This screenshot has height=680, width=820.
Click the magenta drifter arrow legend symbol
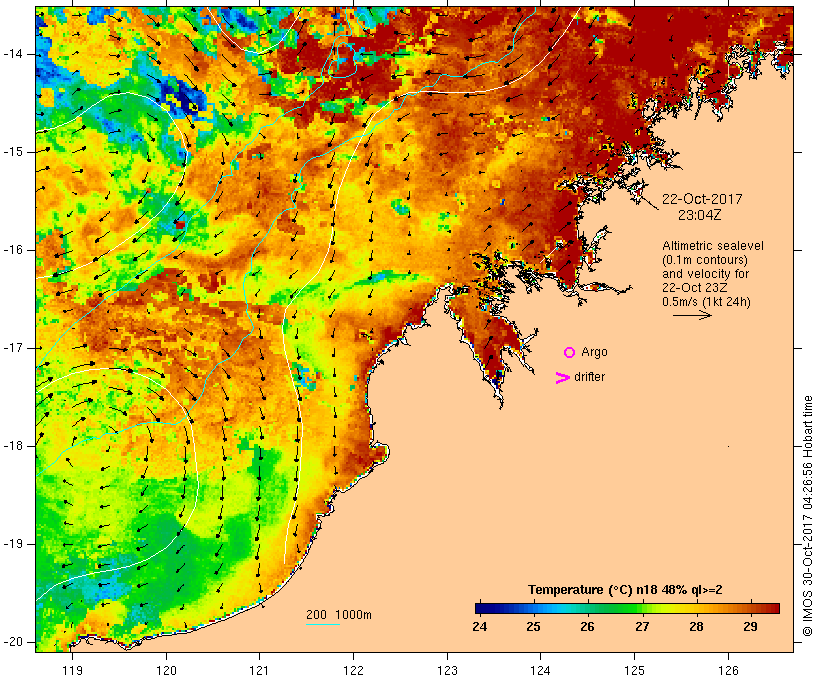coord(563,378)
